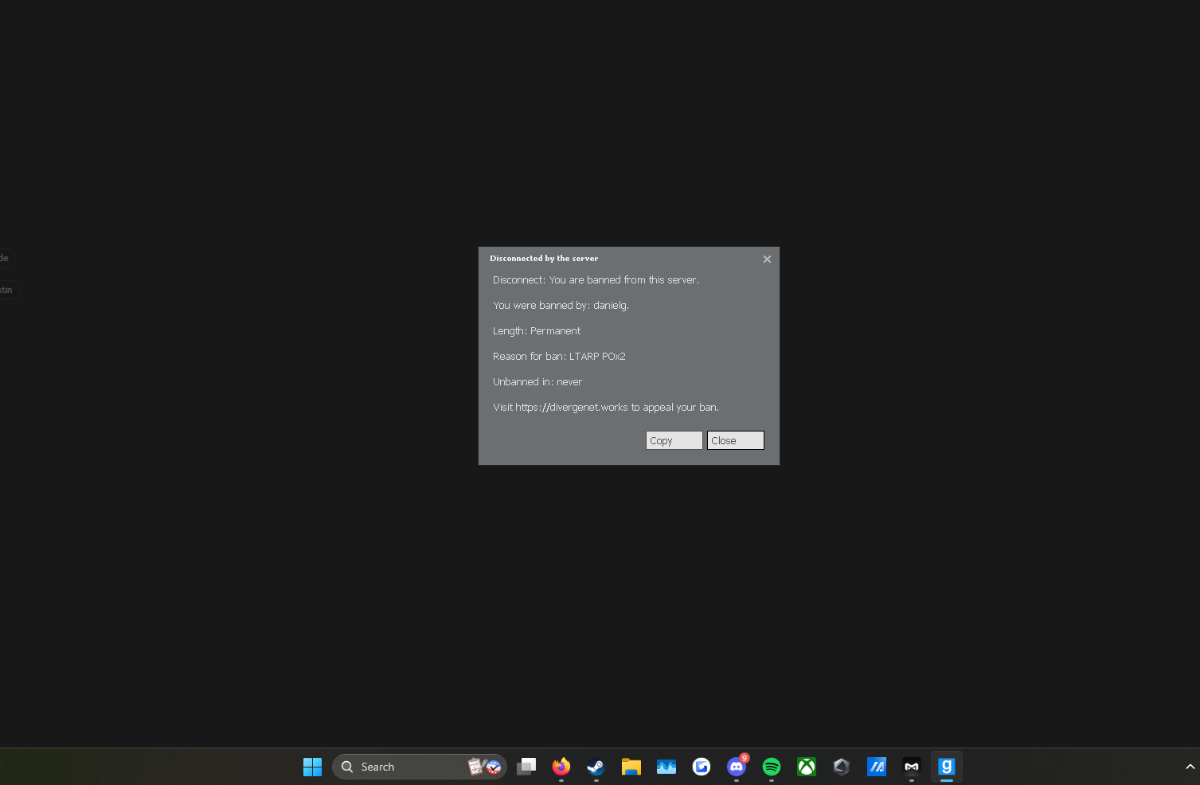Switch to the Garry's Mod taskbar icon

click(x=946, y=767)
